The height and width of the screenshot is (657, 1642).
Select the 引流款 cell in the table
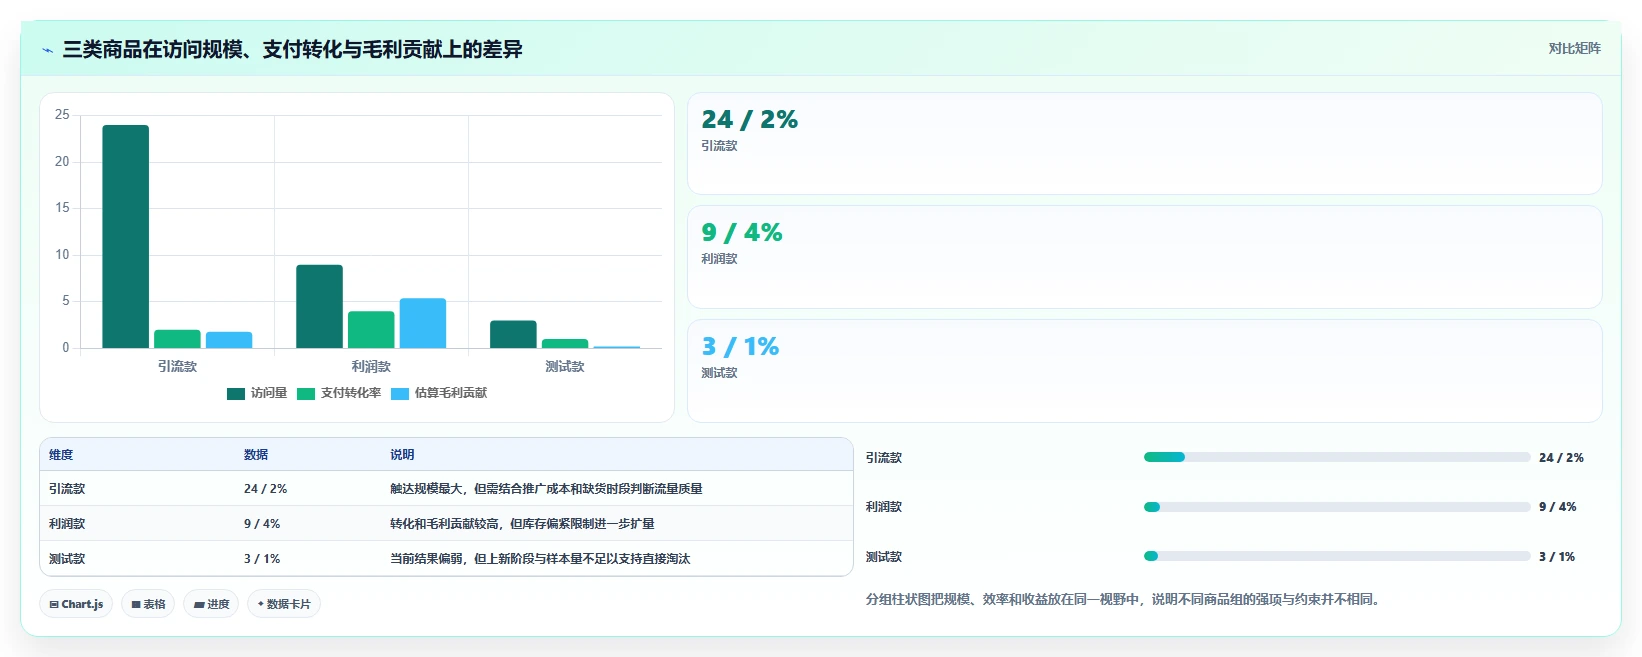pos(67,489)
